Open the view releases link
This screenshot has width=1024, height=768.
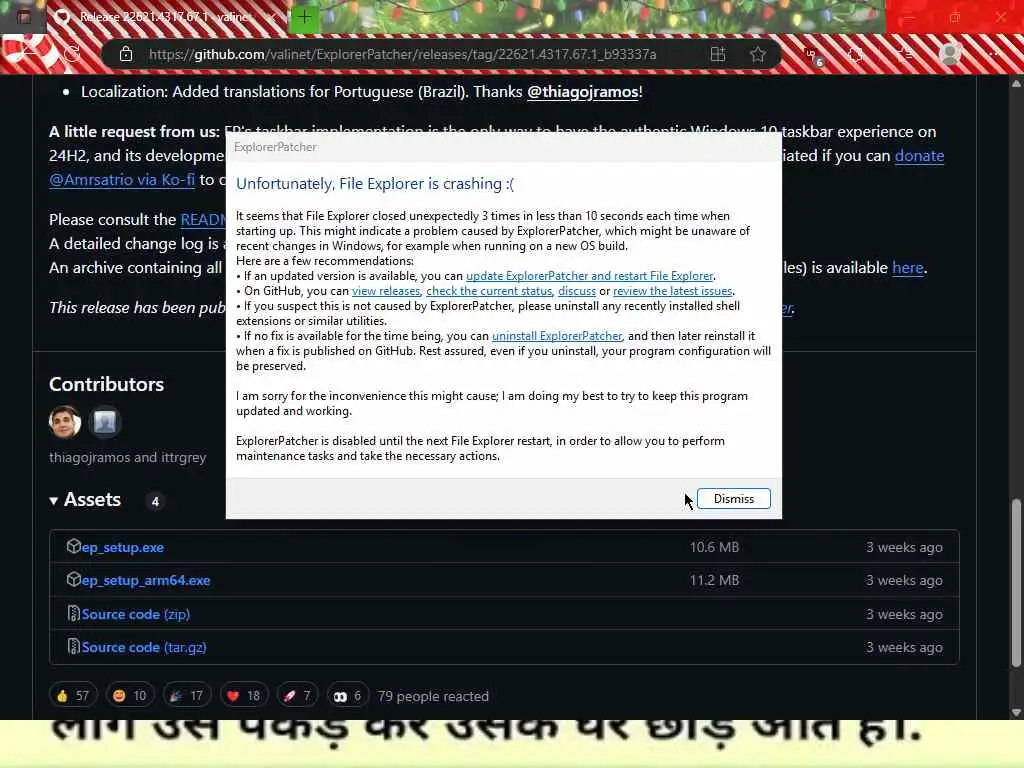click(x=386, y=291)
